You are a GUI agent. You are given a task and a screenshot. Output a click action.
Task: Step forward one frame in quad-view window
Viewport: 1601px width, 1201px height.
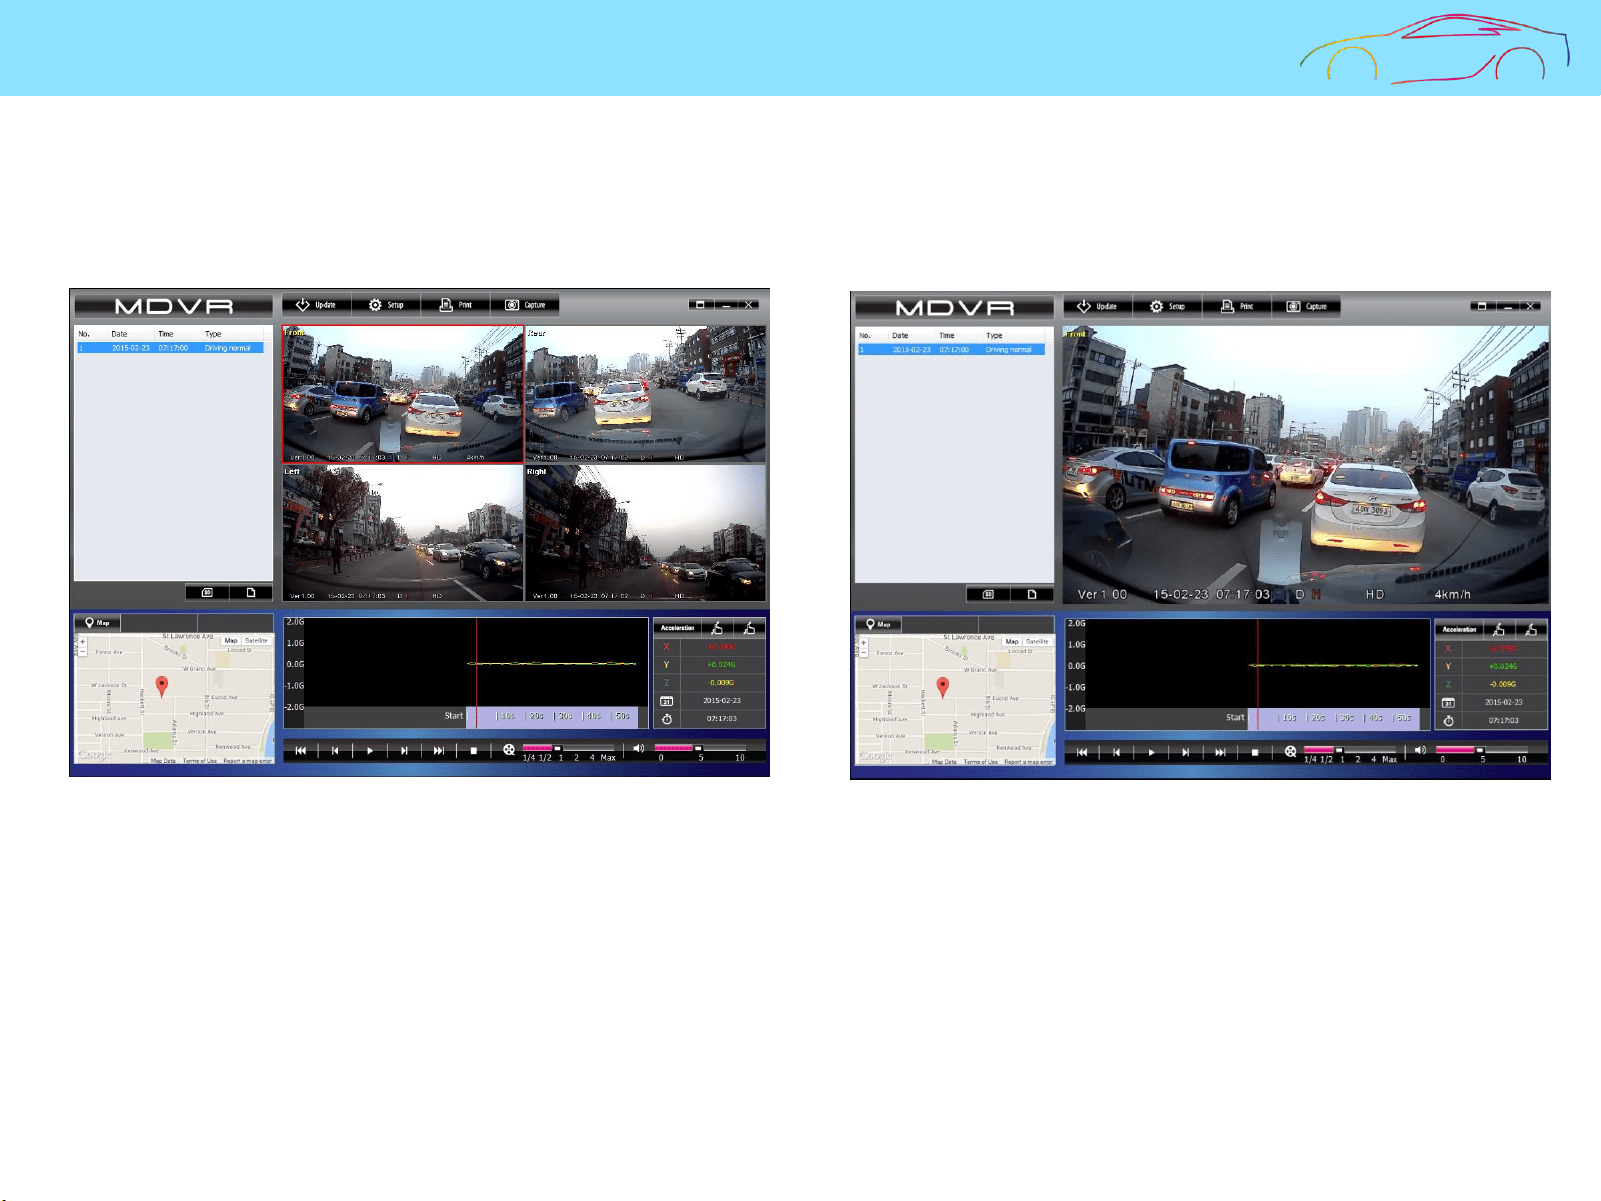[404, 750]
